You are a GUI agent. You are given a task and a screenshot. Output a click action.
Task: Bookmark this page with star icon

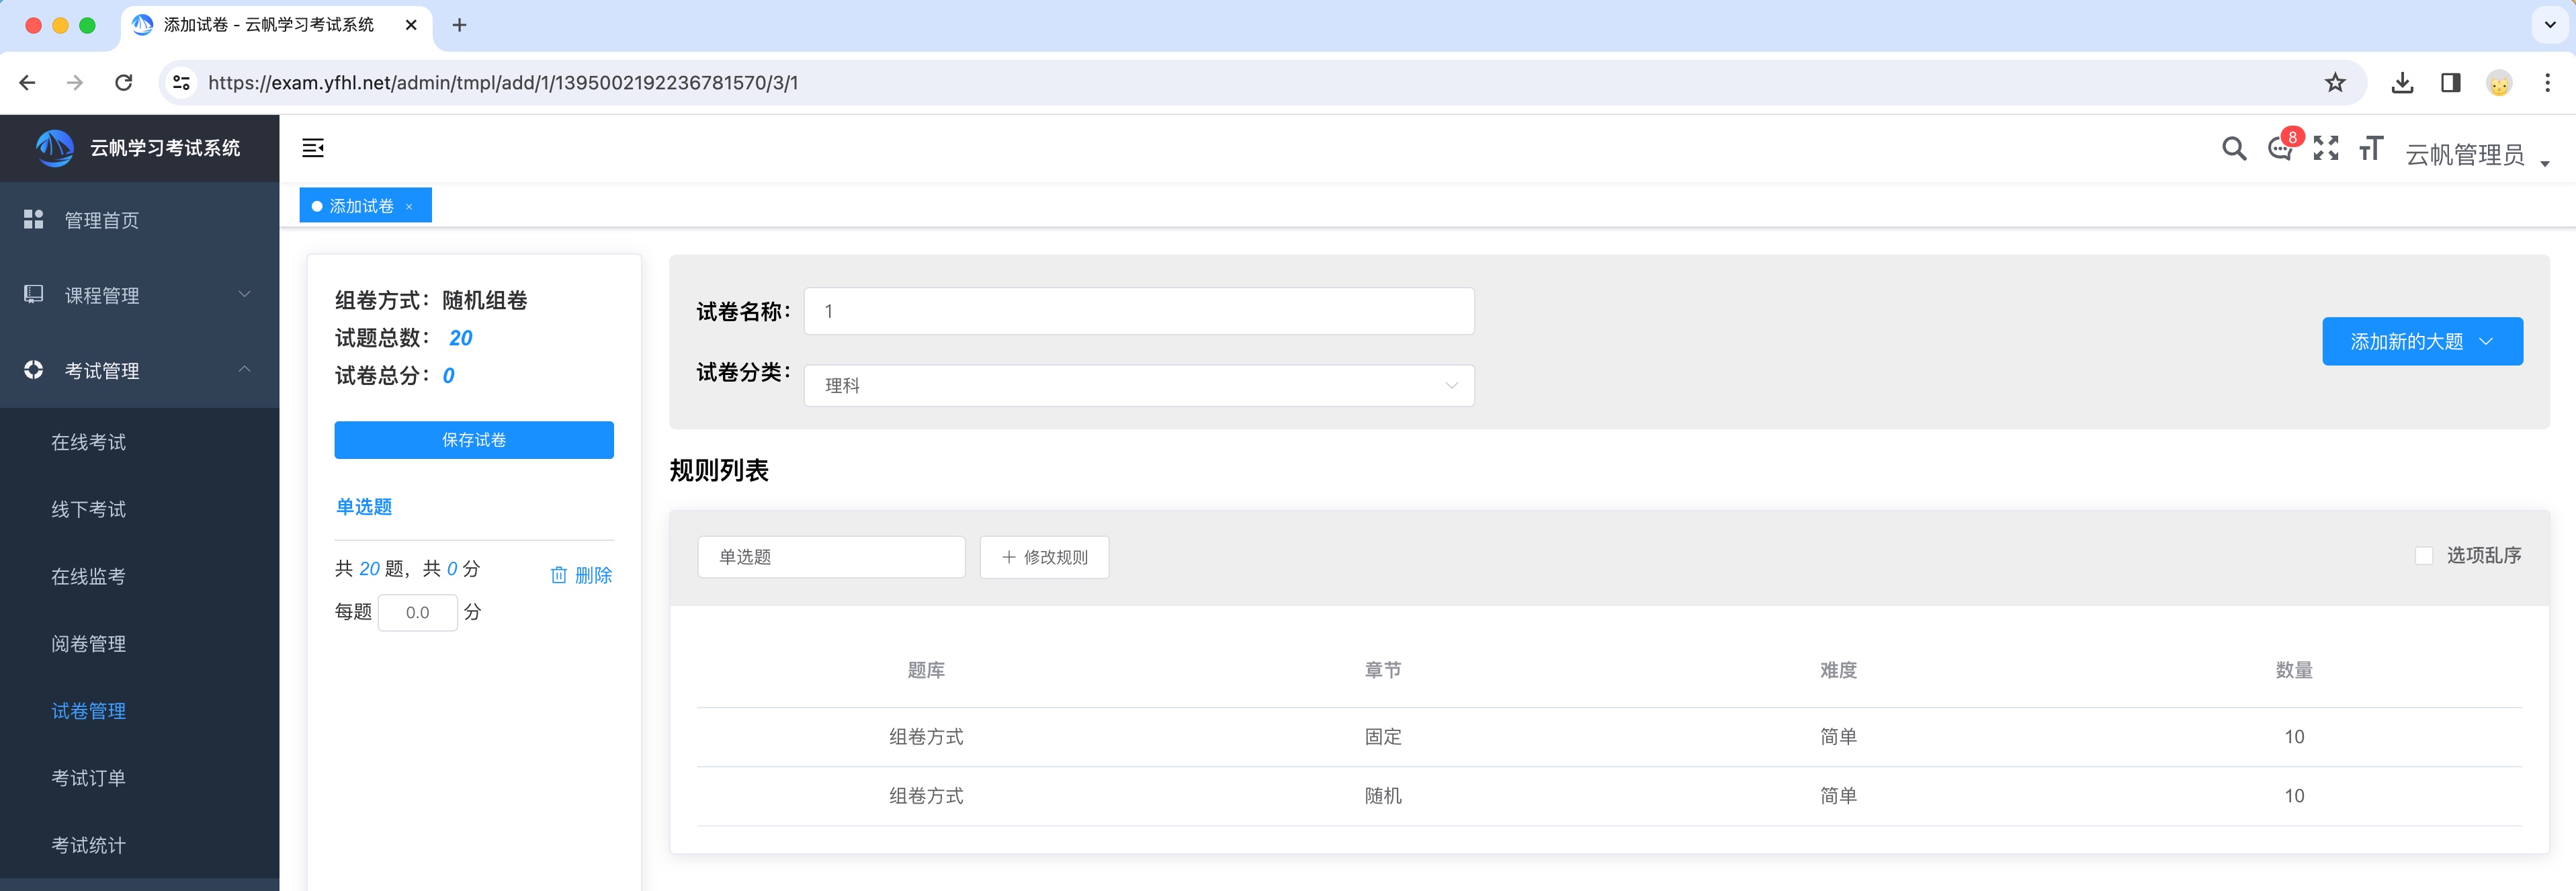pyautogui.click(x=2335, y=82)
